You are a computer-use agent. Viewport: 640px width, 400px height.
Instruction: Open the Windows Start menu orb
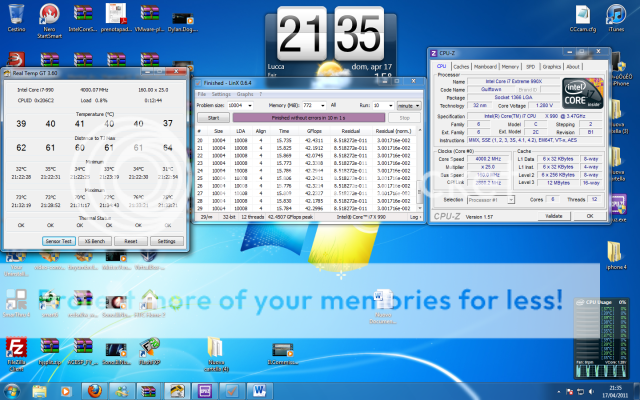[13, 389]
